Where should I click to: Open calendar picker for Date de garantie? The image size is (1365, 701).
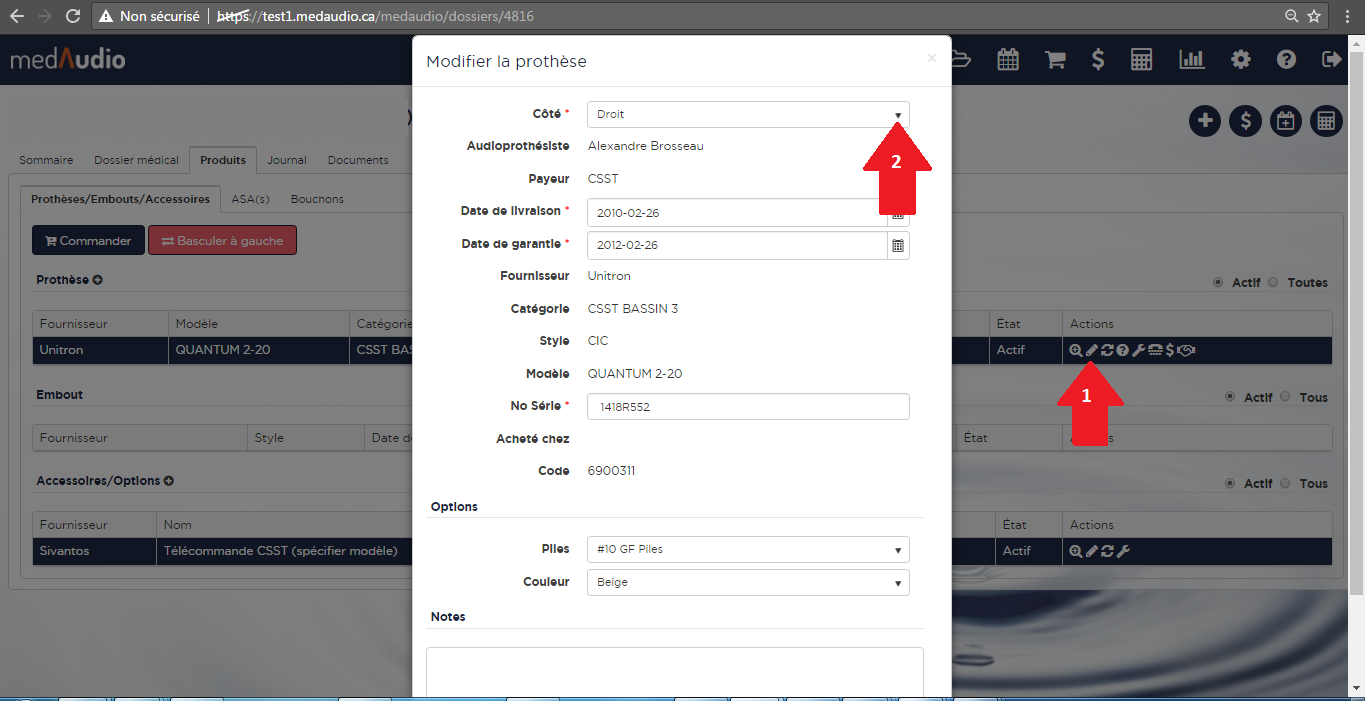pos(898,246)
